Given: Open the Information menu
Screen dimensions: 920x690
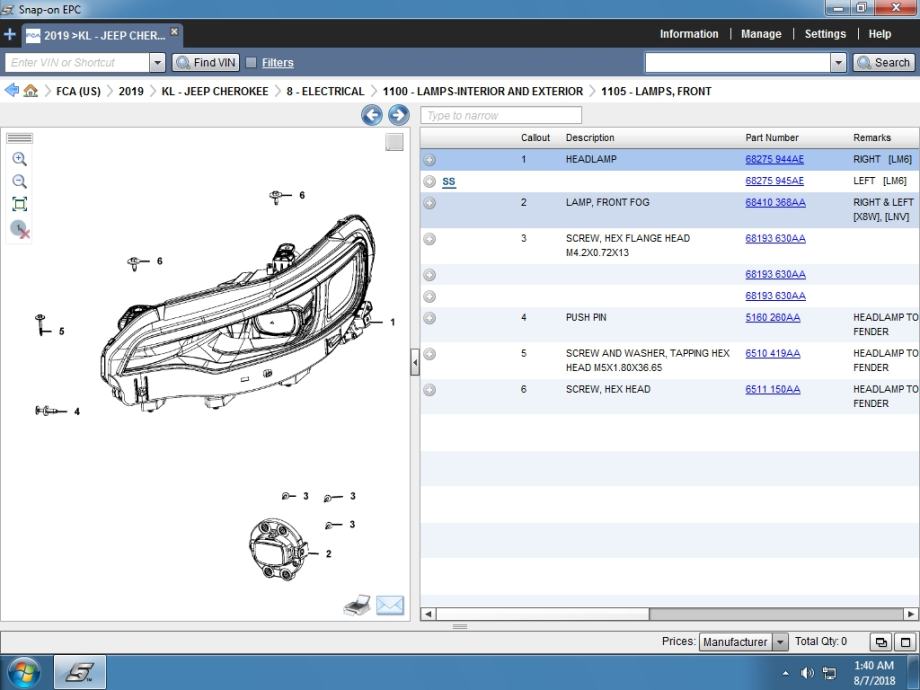Looking at the screenshot, I should click(x=688, y=34).
